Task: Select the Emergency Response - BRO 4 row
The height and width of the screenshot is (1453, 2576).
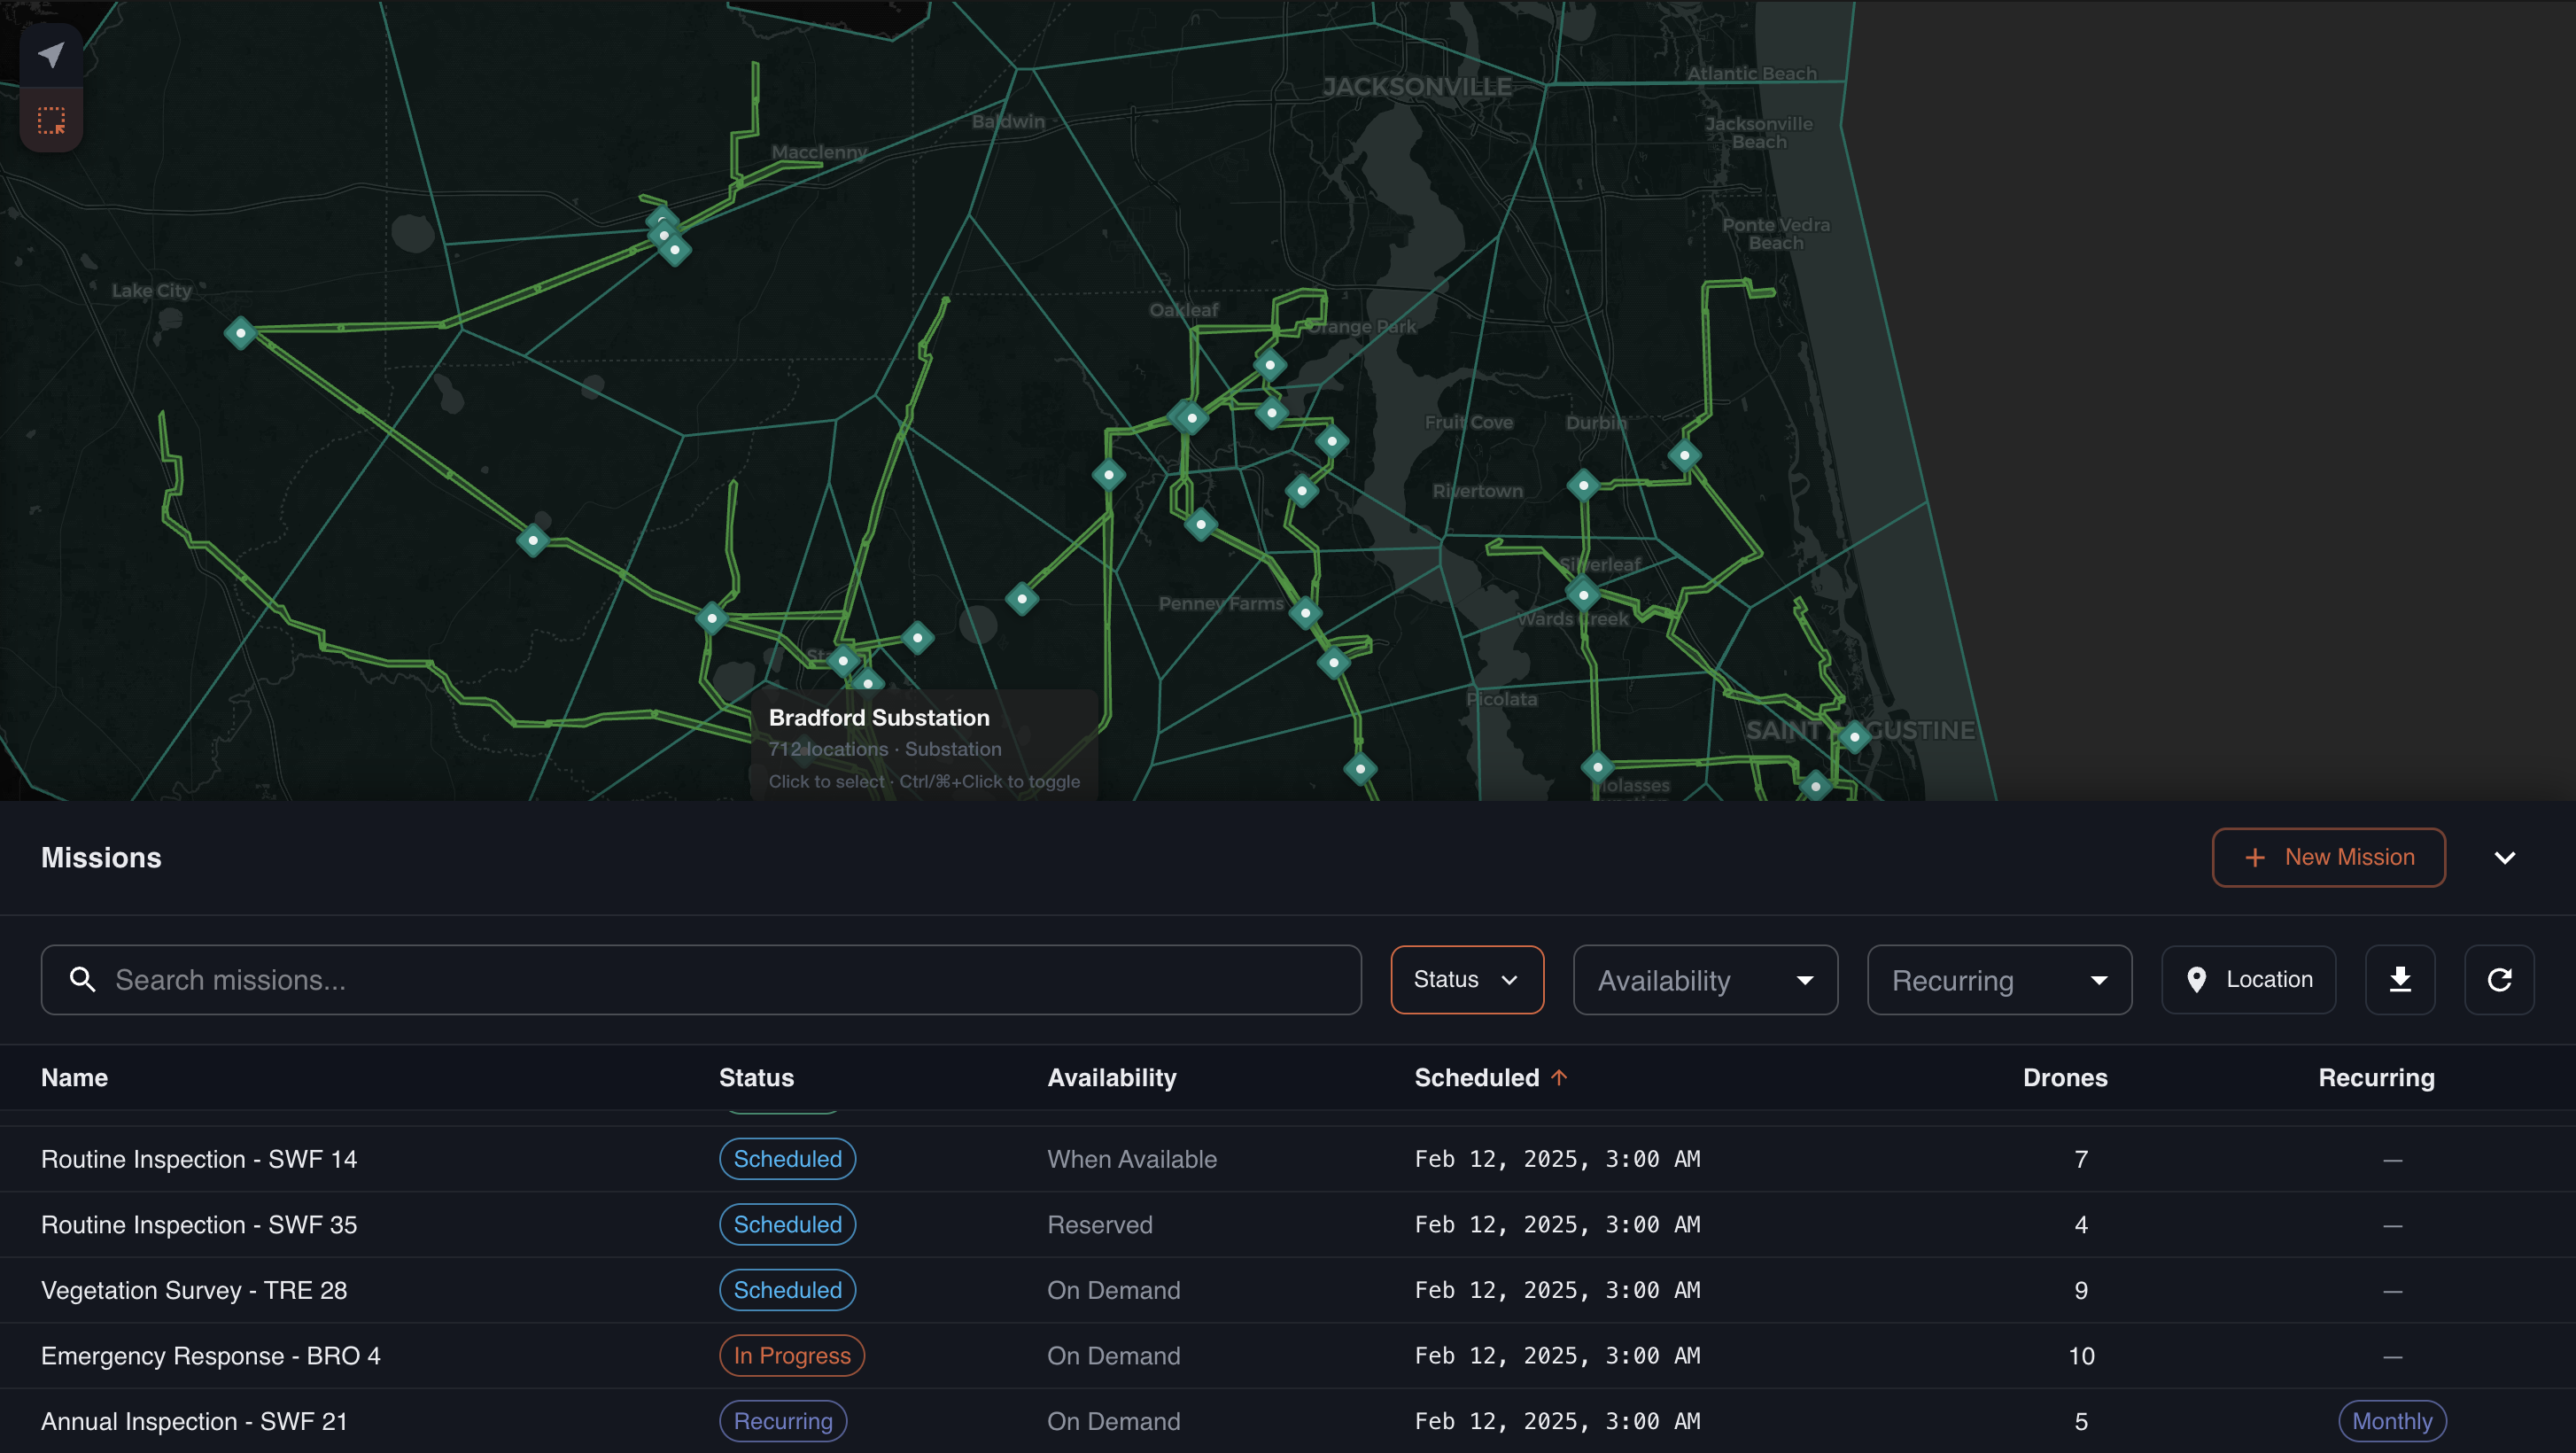Action: (211, 1356)
